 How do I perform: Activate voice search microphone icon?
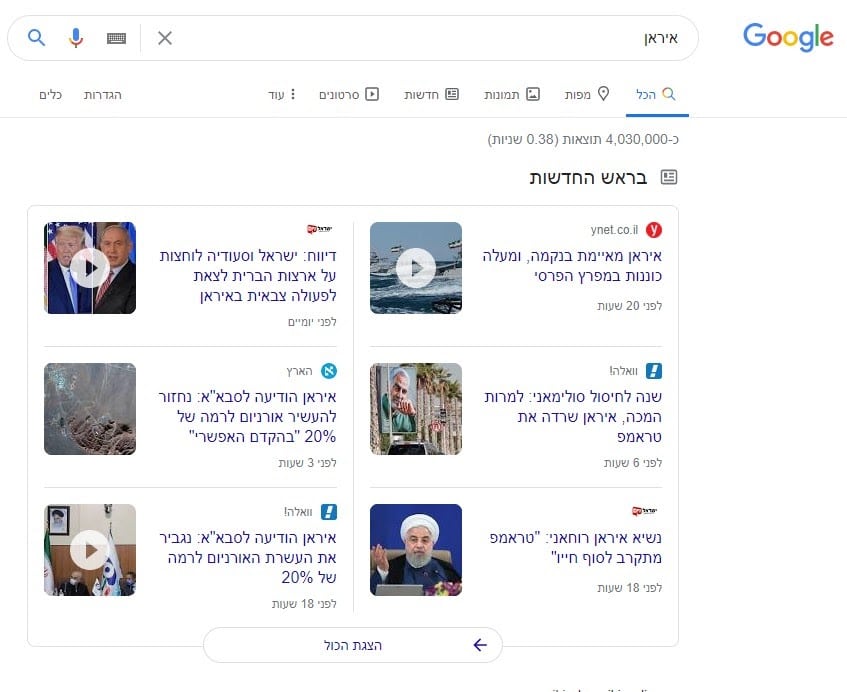coord(76,38)
